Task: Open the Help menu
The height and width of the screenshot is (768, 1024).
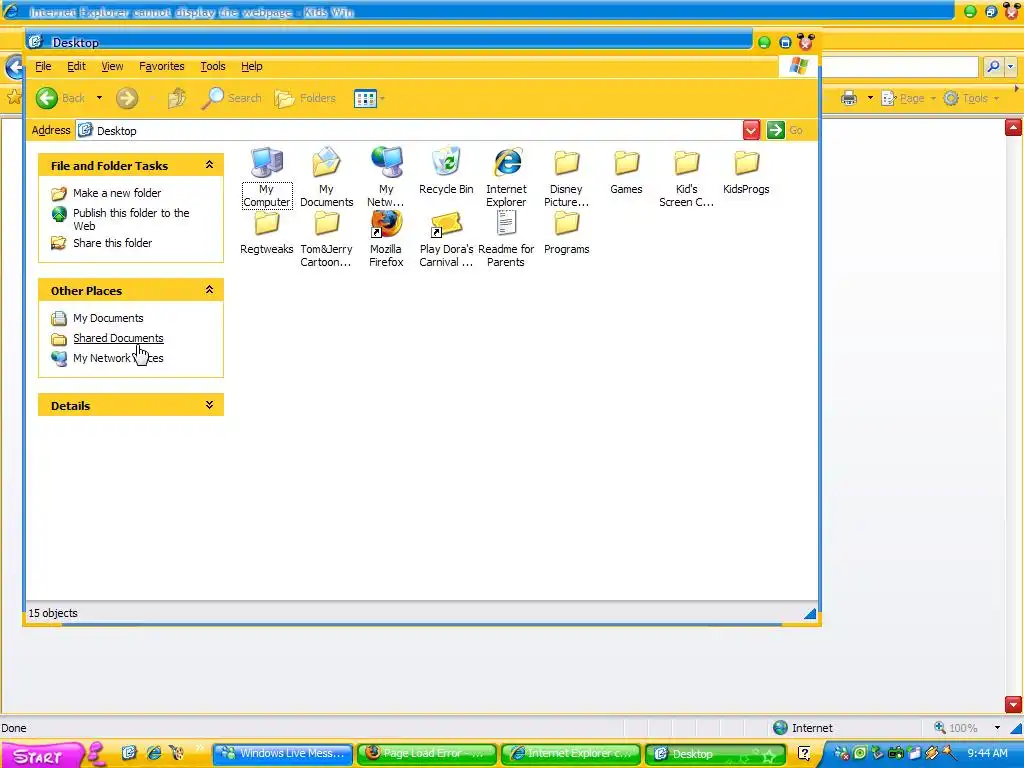Action: click(x=251, y=66)
